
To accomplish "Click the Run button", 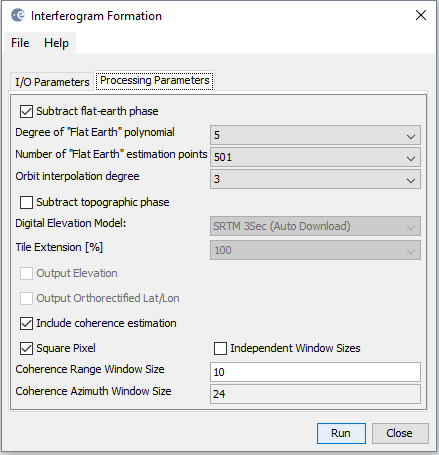I will (x=341, y=433).
